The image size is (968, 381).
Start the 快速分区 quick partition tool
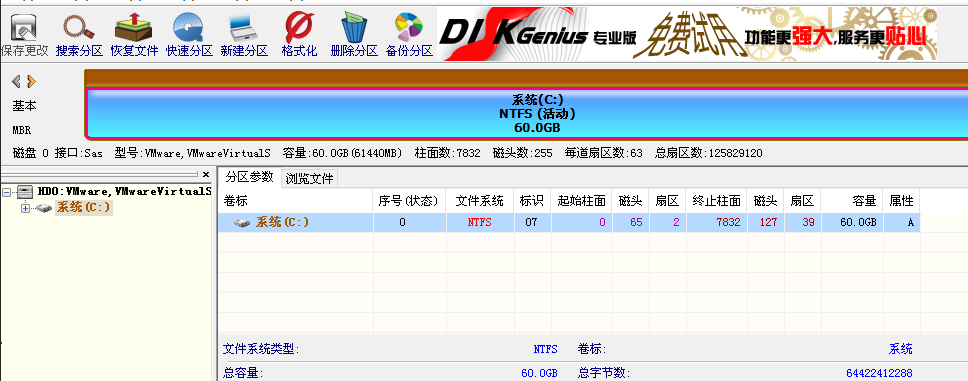pos(189,36)
